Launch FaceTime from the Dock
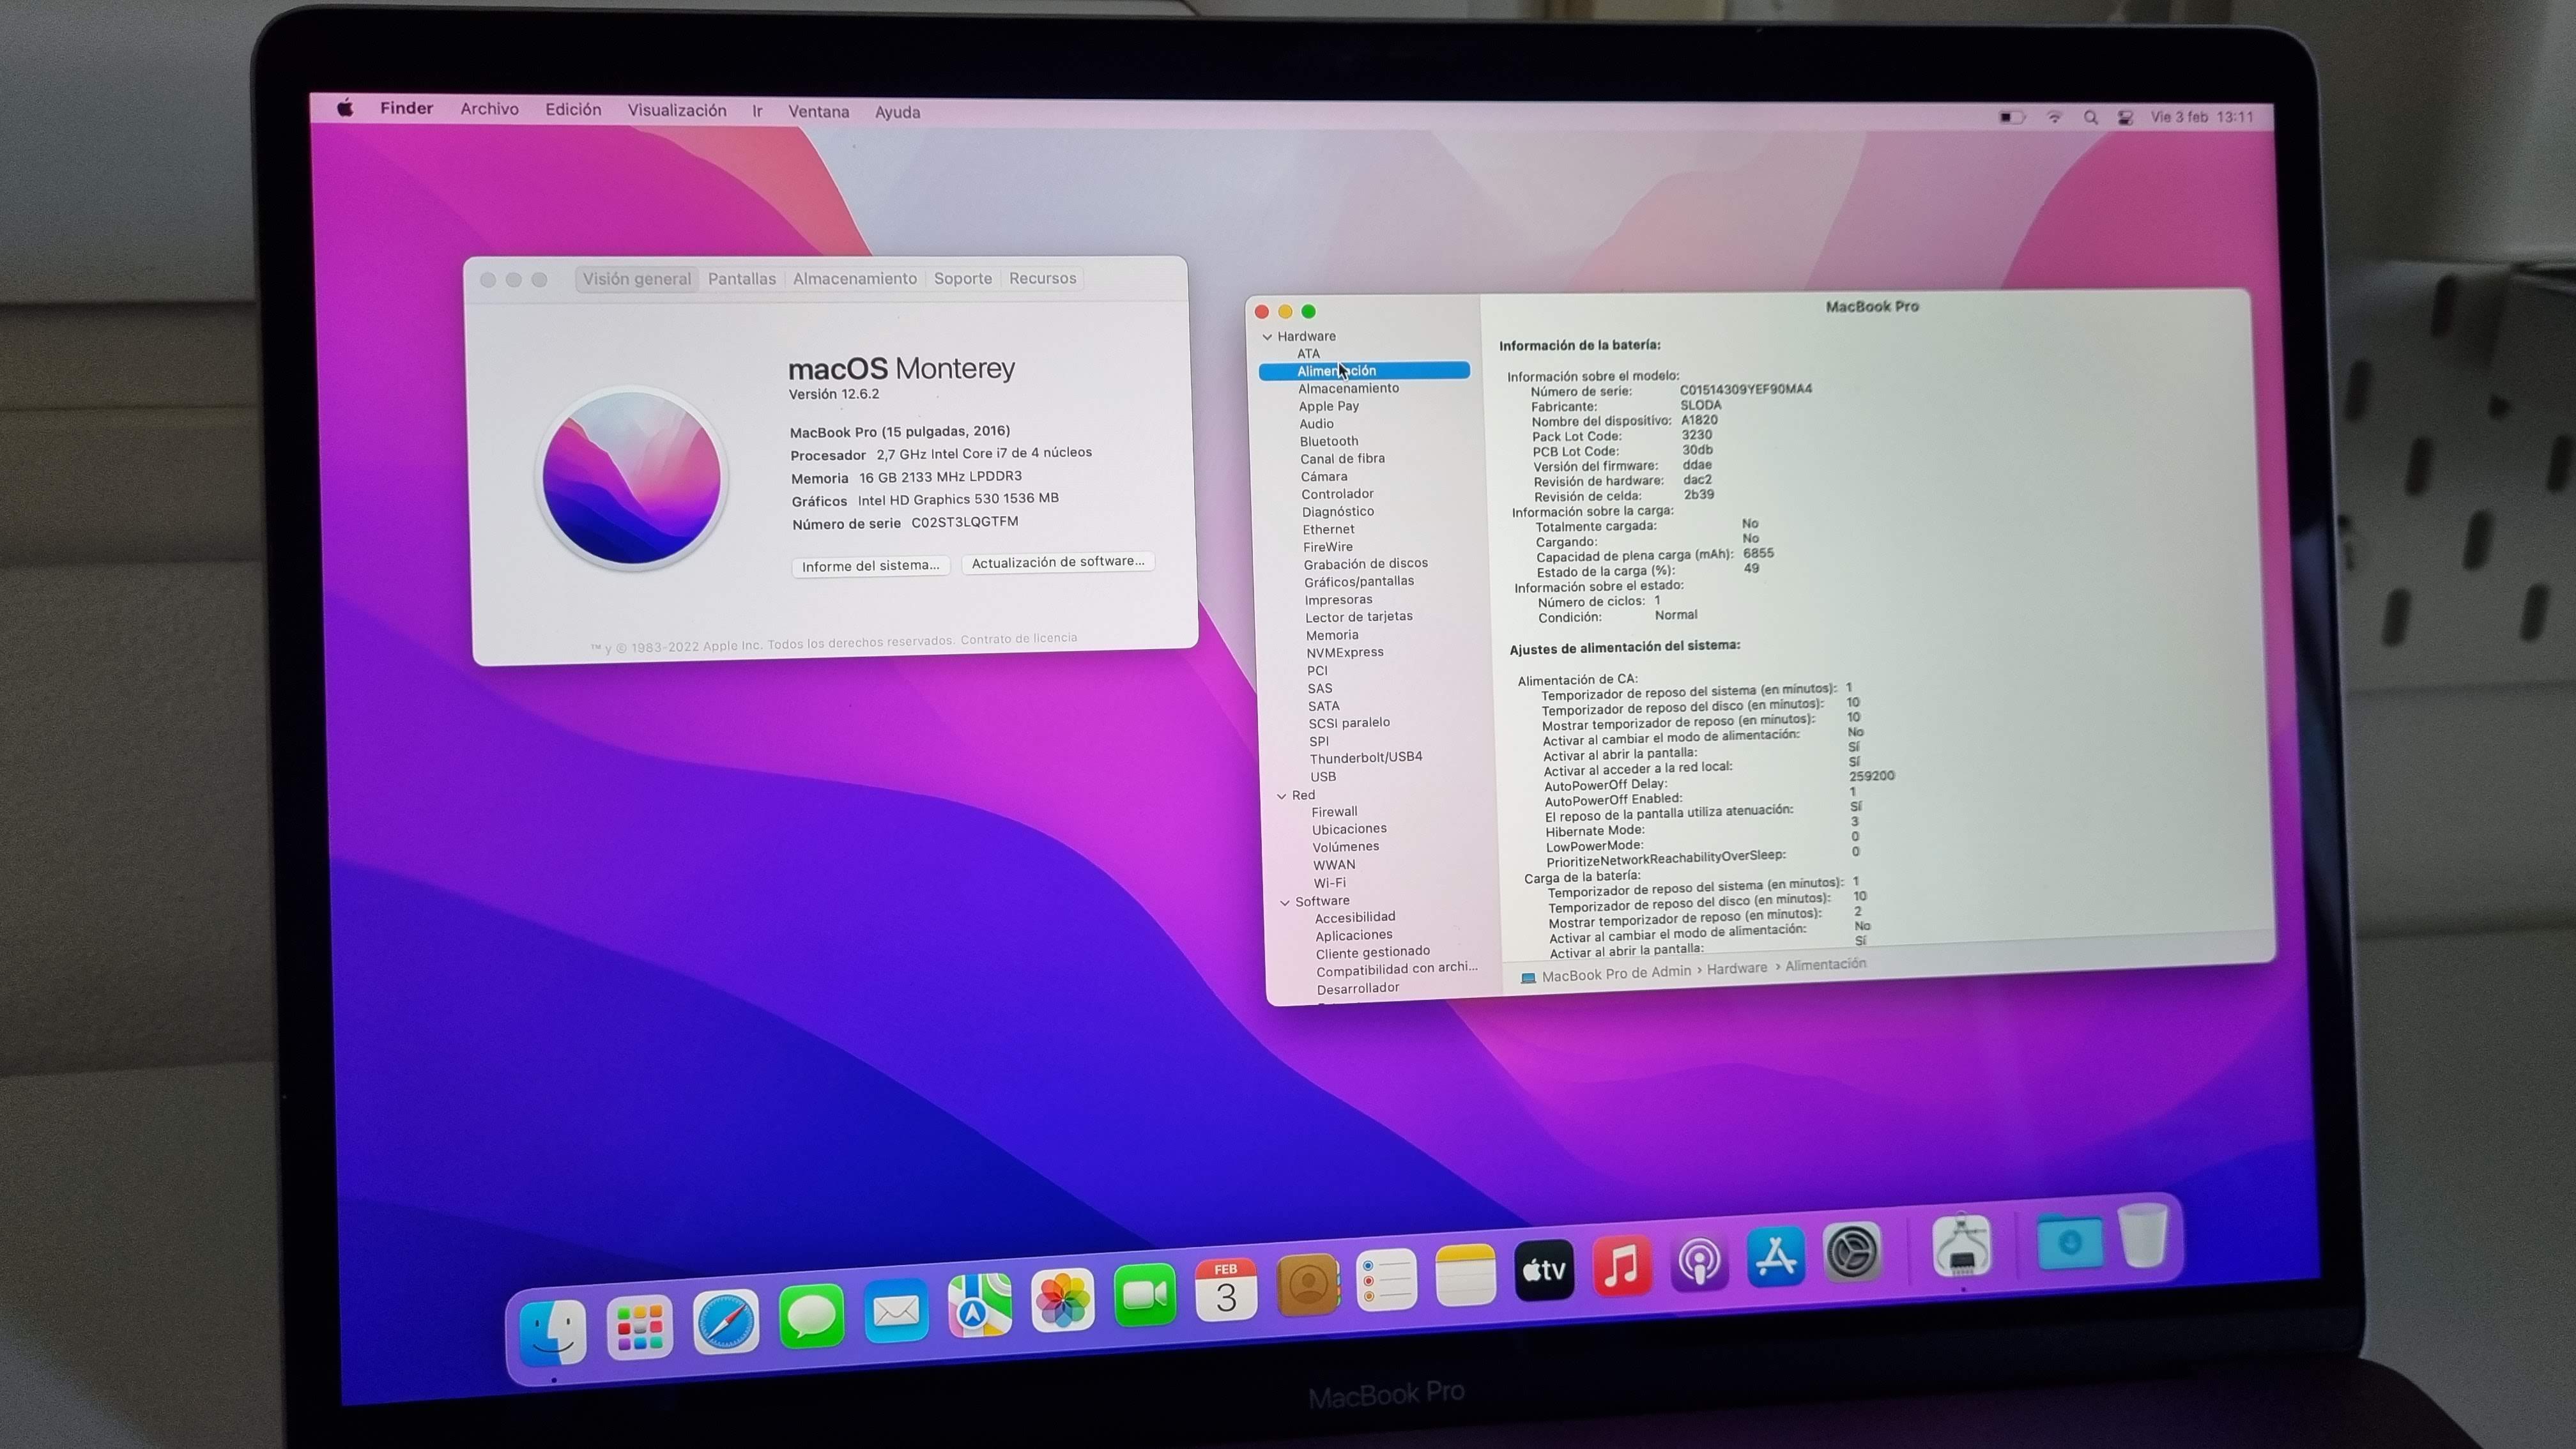This screenshot has width=2576, height=1449. pos(1144,1294)
